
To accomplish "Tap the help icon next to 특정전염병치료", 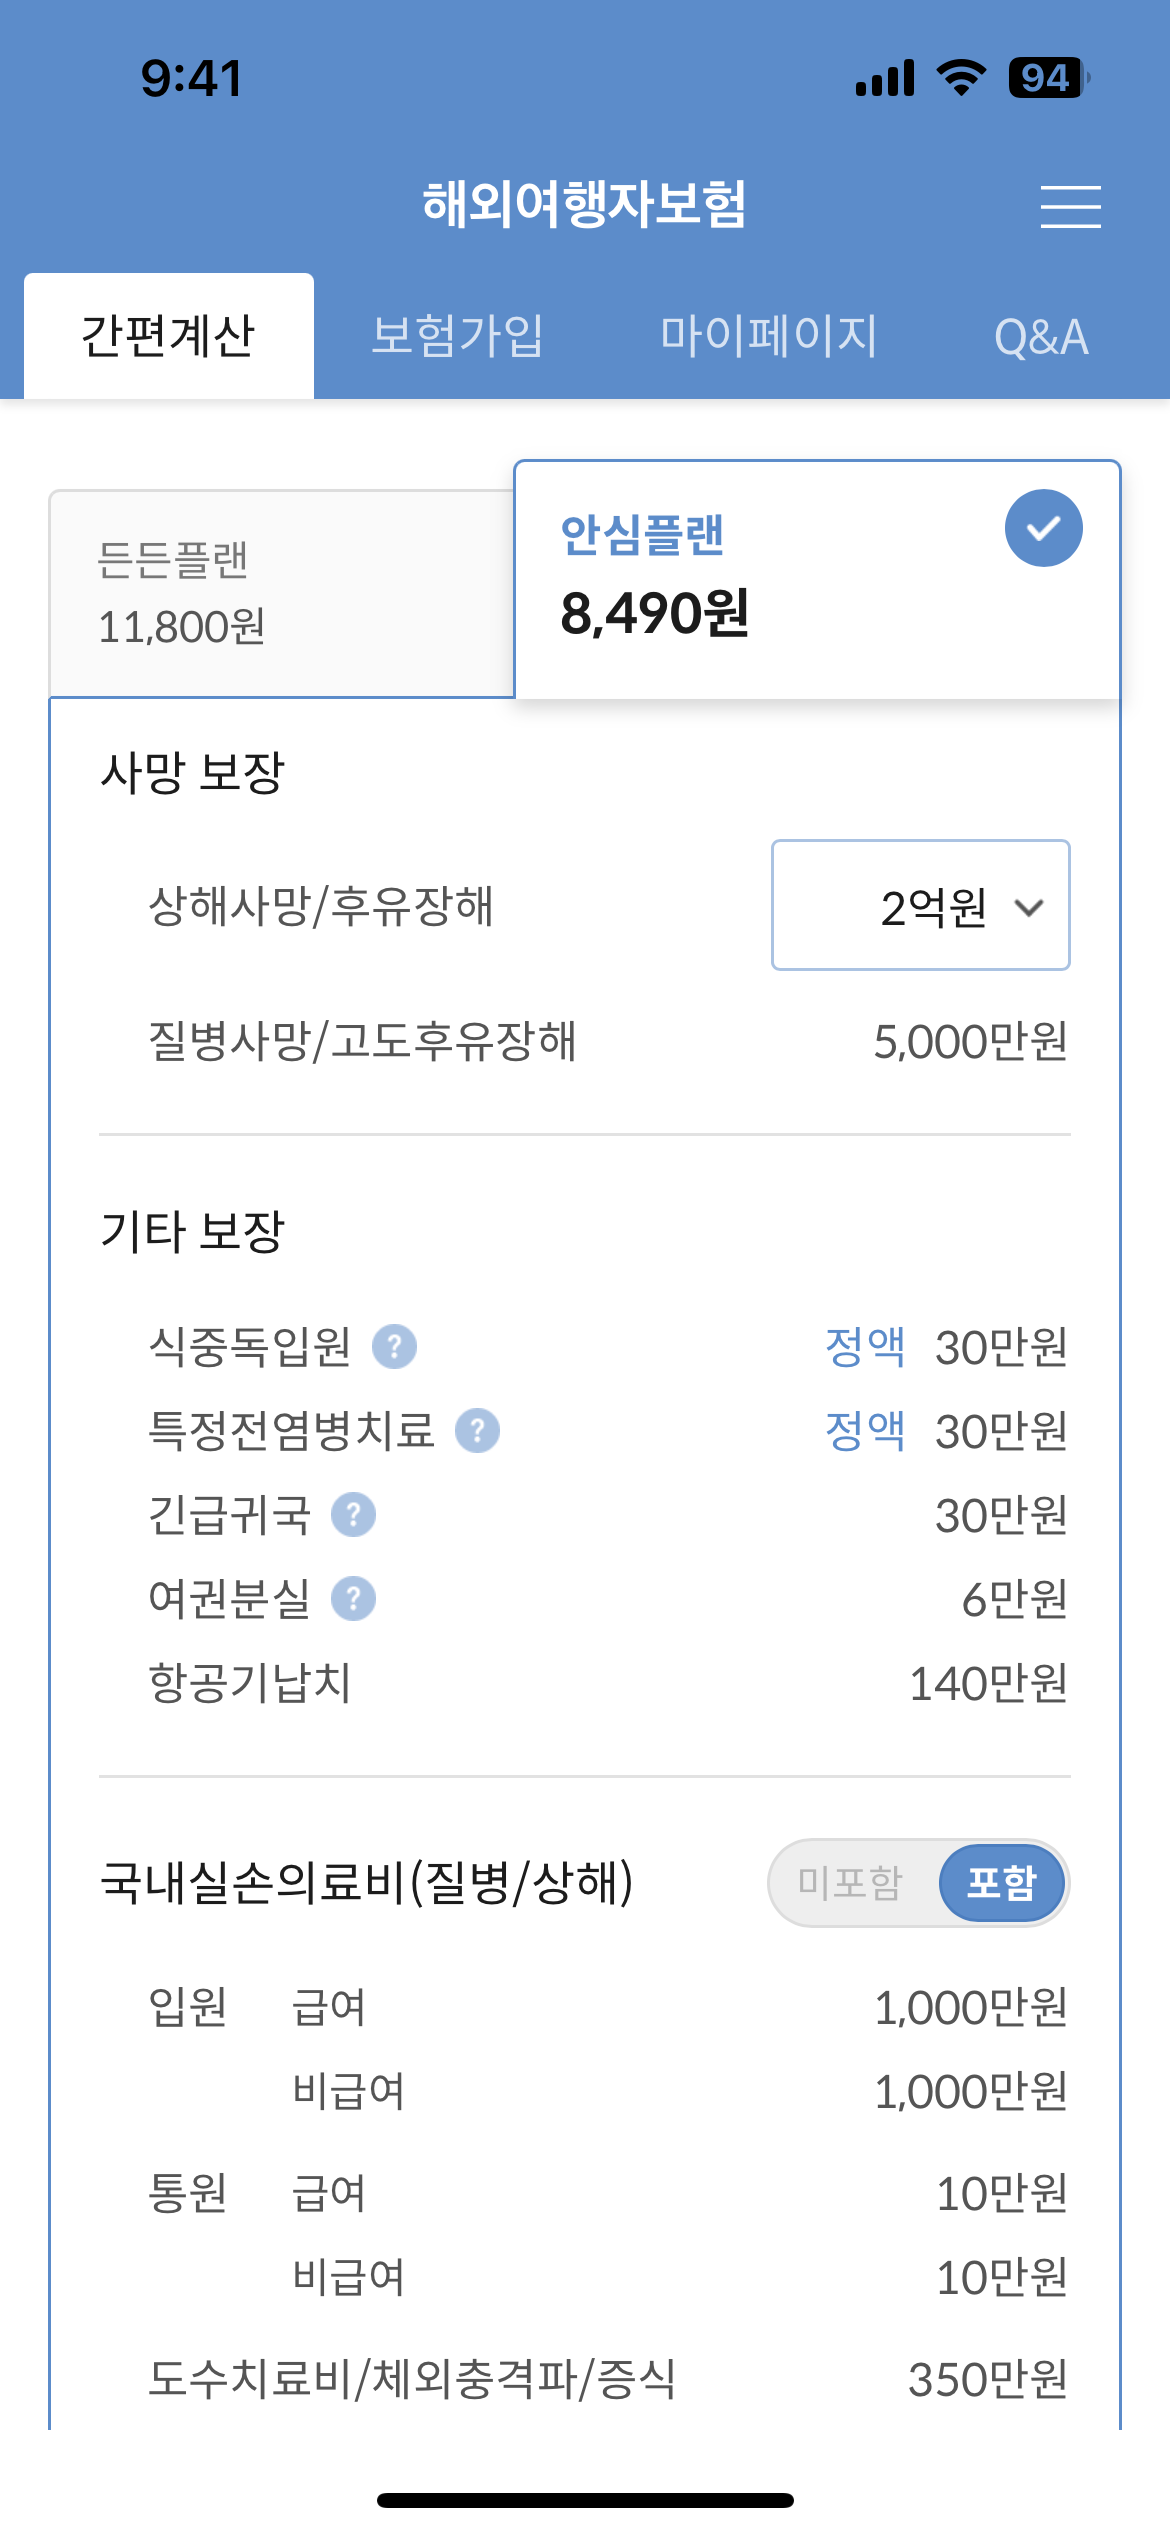I will click(477, 1430).
